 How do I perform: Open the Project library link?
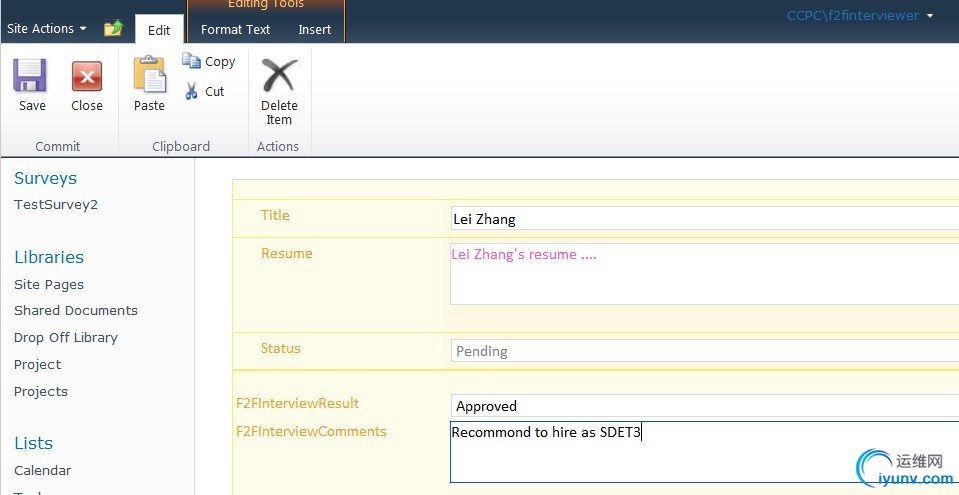37,365
